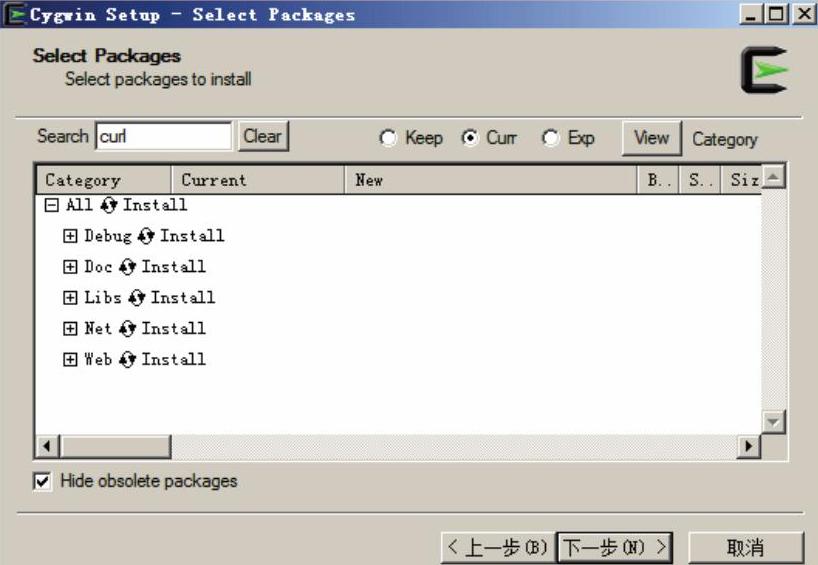Click the View button
This screenshot has height=565, width=818.
click(x=652, y=138)
